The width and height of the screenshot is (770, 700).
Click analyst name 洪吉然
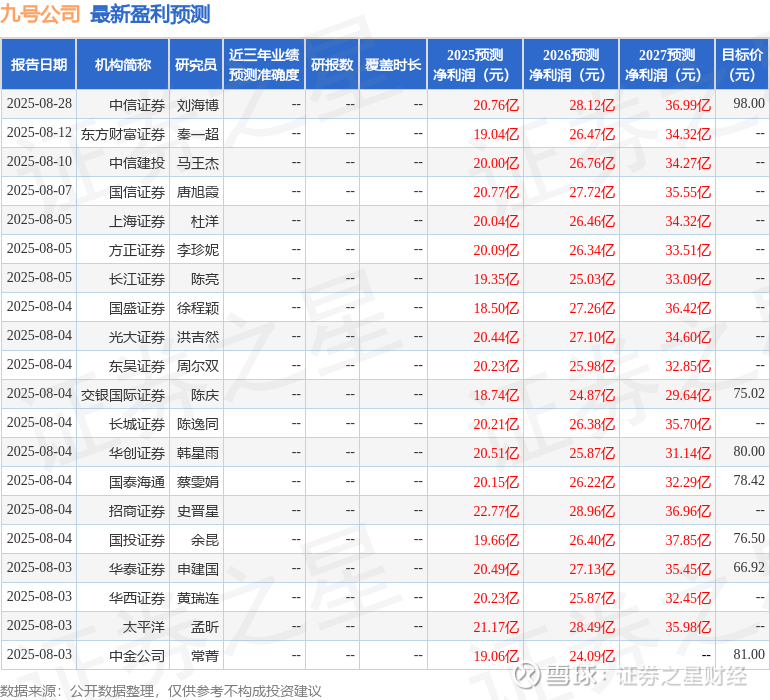click(x=197, y=337)
